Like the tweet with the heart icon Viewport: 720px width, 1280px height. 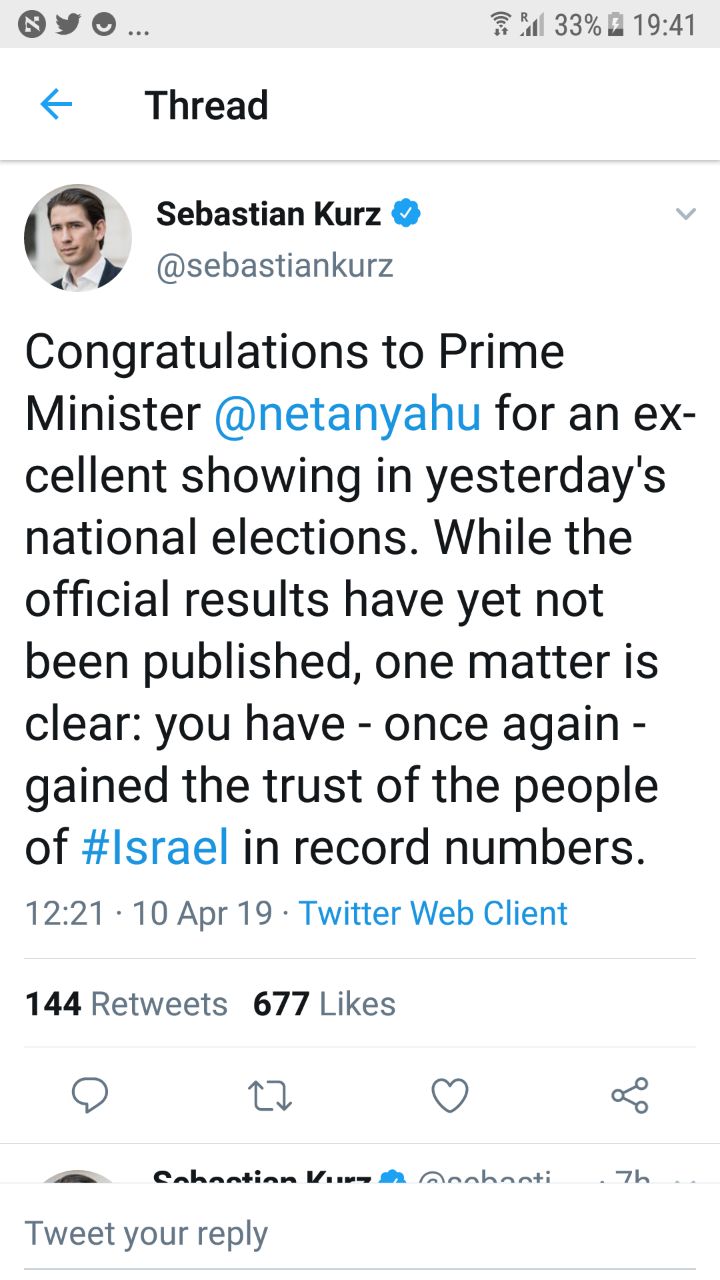(450, 1096)
